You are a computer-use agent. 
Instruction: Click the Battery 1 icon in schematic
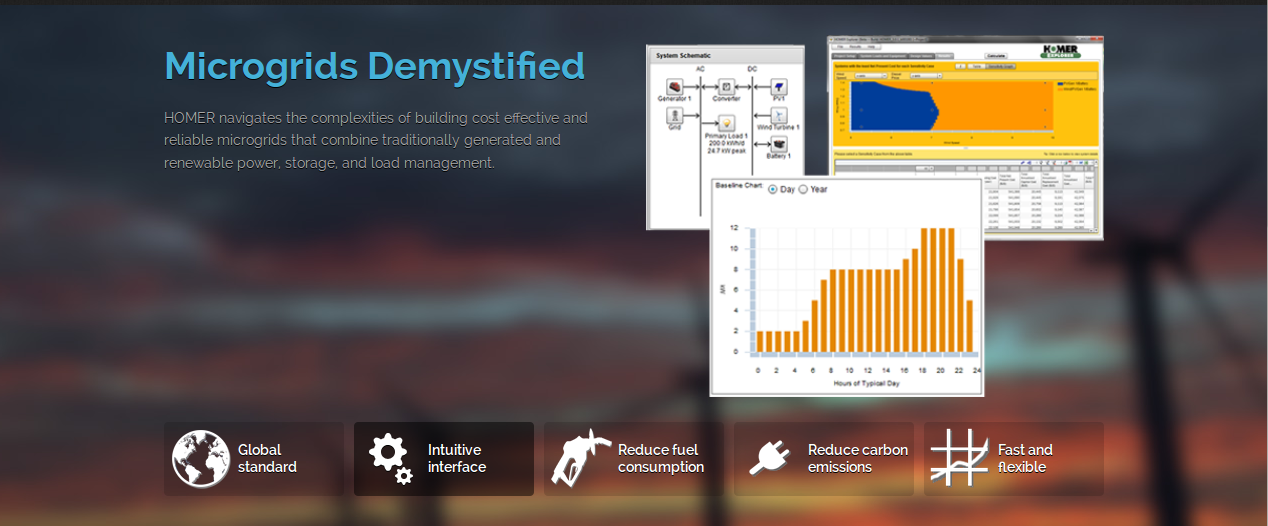(779, 145)
